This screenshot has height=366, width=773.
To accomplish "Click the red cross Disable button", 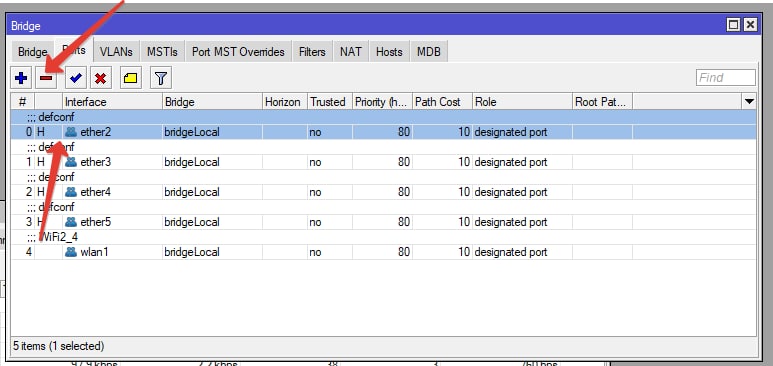I will (101, 78).
